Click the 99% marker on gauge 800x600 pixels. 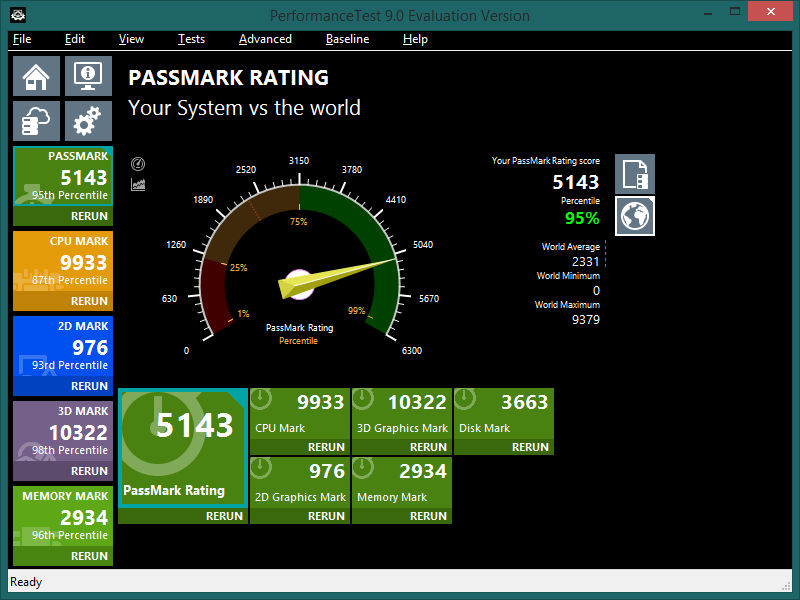point(357,311)
